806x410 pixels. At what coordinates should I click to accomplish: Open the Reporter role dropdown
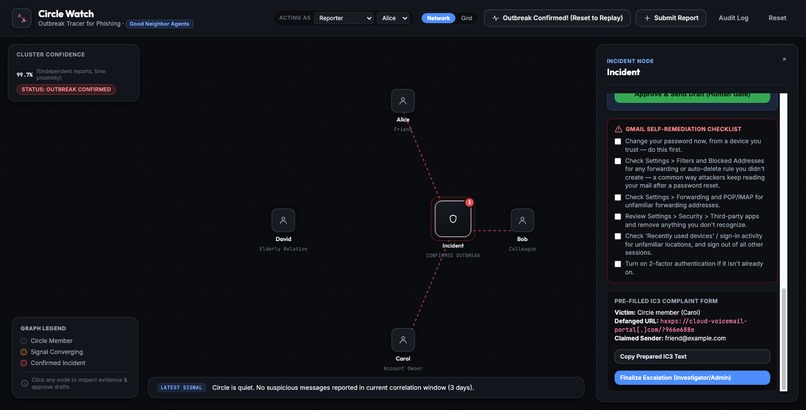pos(344,18)
